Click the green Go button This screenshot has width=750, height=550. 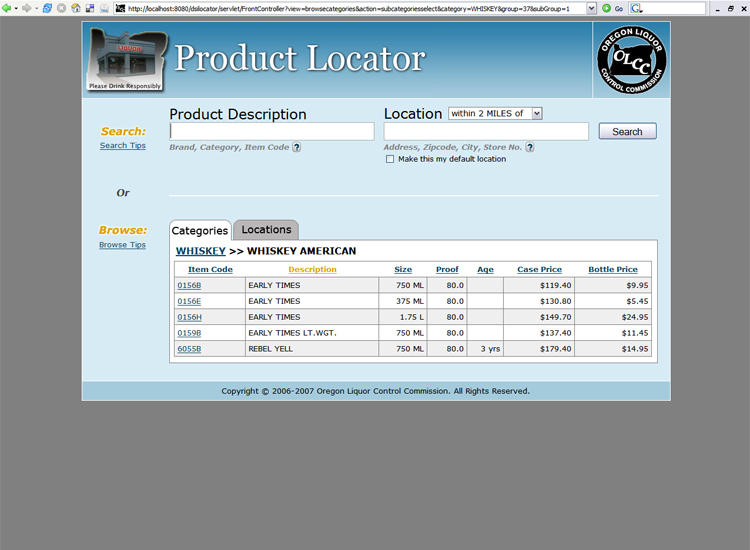tap(613, 8)
